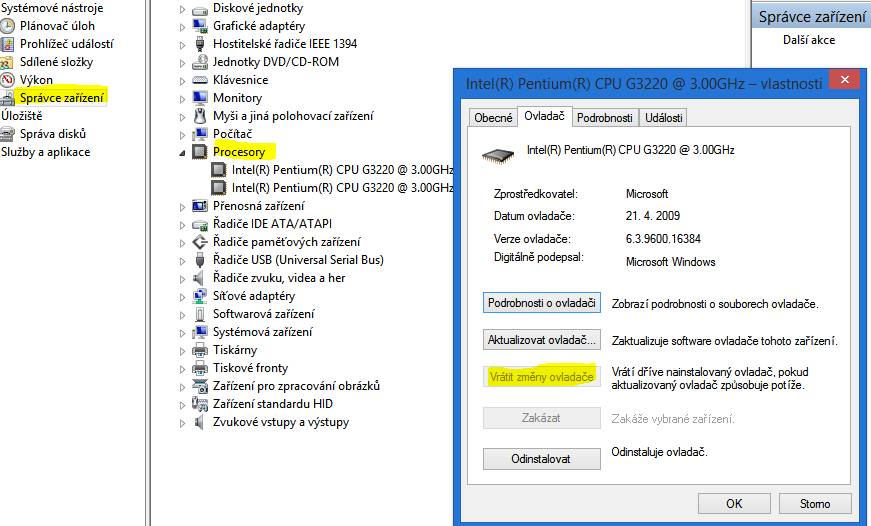Click the Hostitelské řadiče IEEE 1394 icon
Viewport: 871px width, 526px height.
click(200, 44)
